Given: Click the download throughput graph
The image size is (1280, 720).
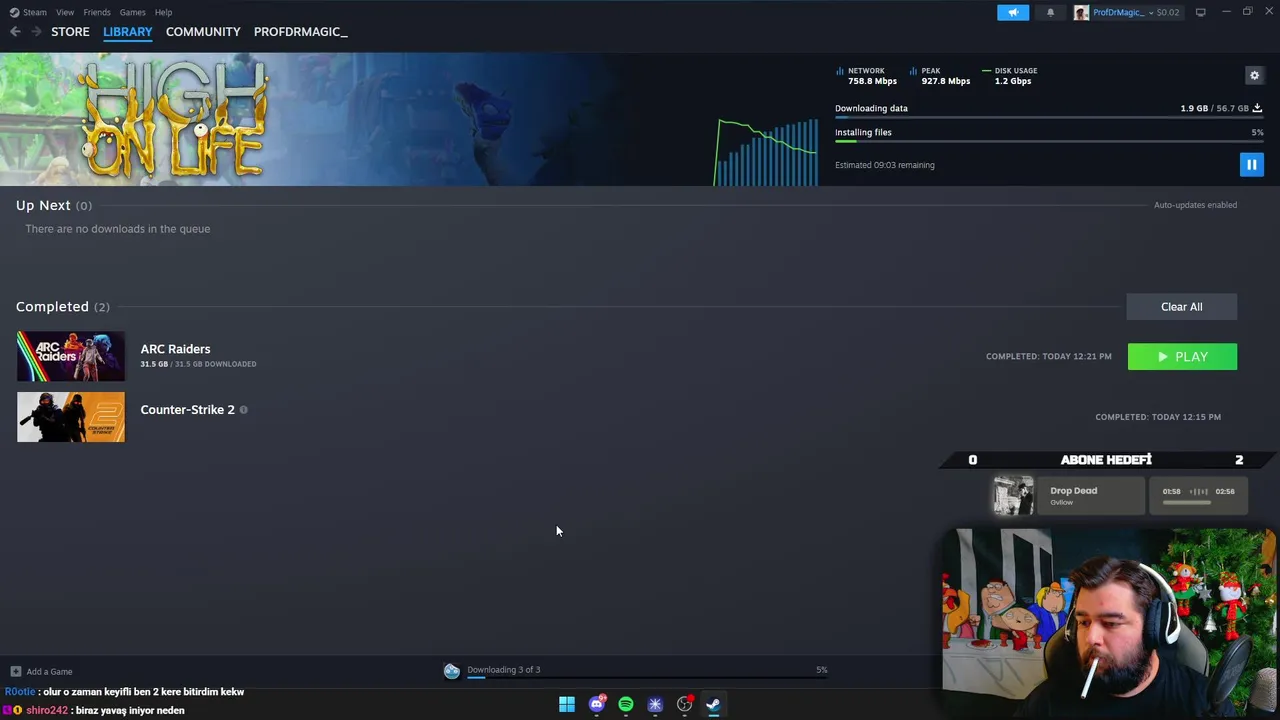Looking at the screenshot, I should point(766,152).
